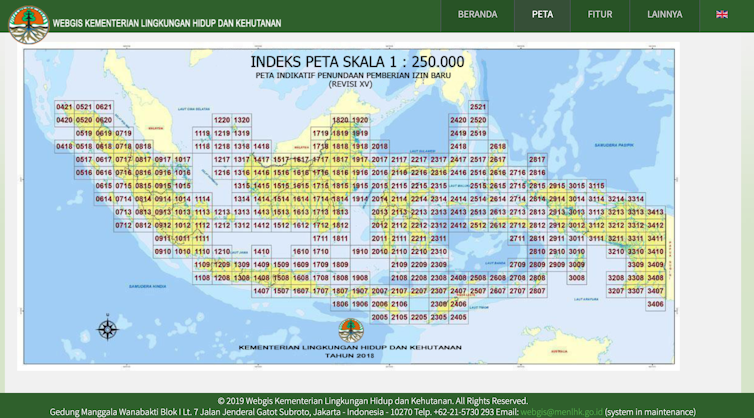The image size is (754, 418).
Task: Select map sheet 3214
Action: (616, 199)
